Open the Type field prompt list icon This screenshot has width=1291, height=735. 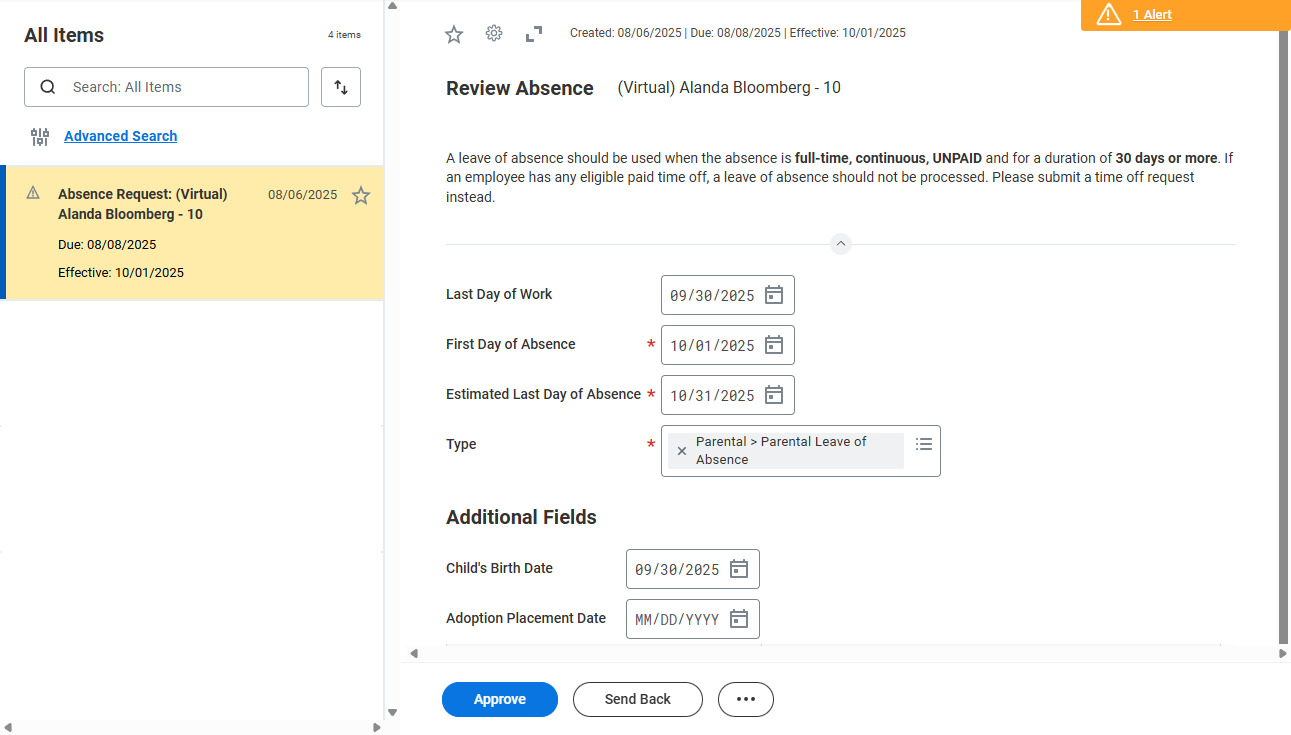[x=924, y=443]
